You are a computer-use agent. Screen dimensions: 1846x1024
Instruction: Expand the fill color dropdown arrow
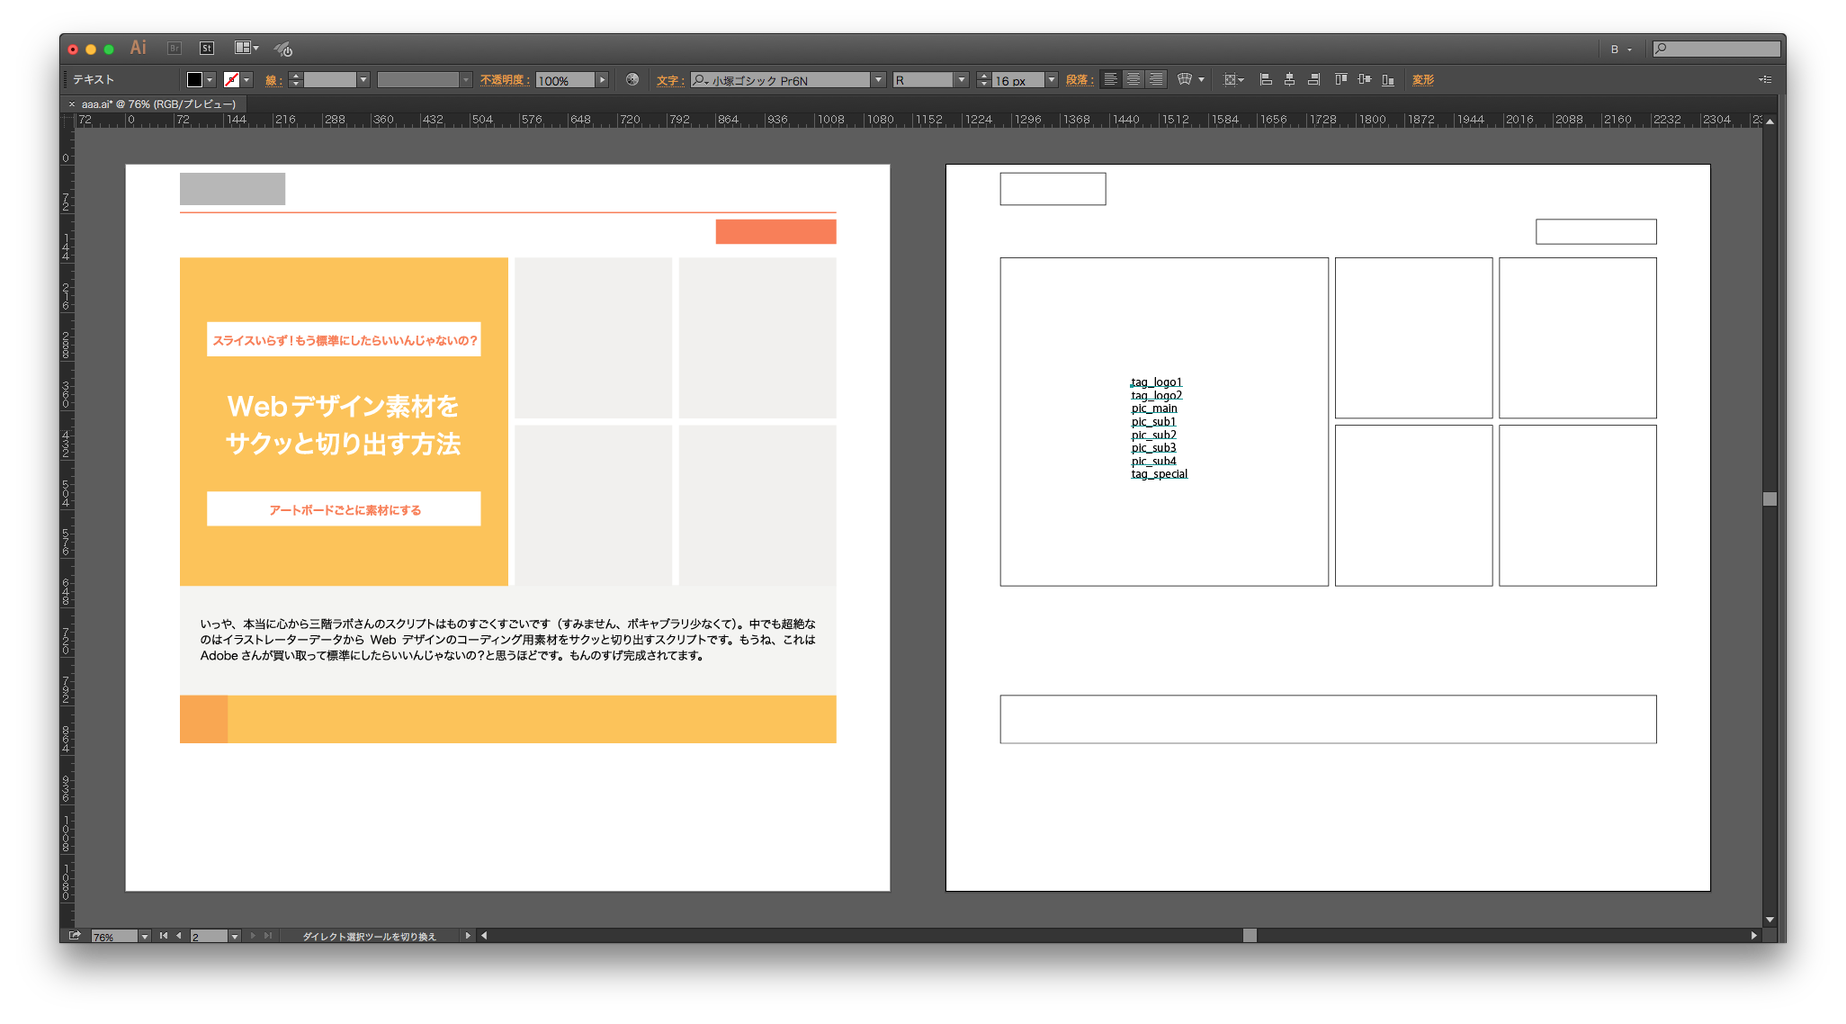[210, 80]
